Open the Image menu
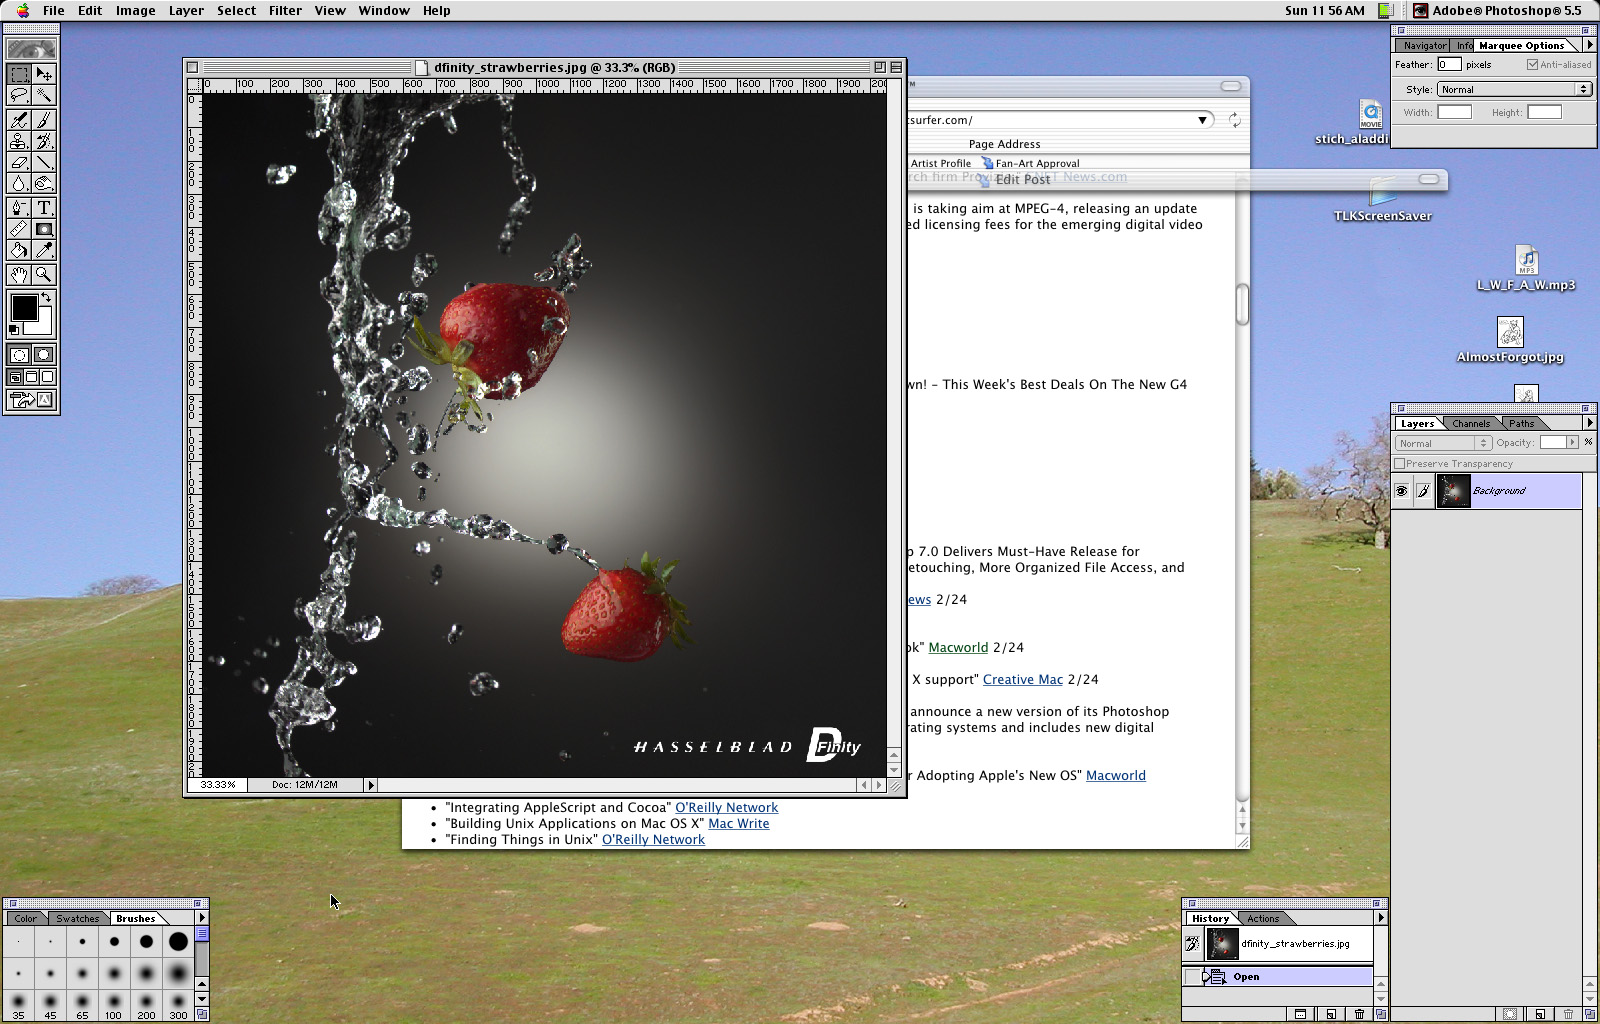Viewport: 1600px width, 1024px height. pos(135,10)
